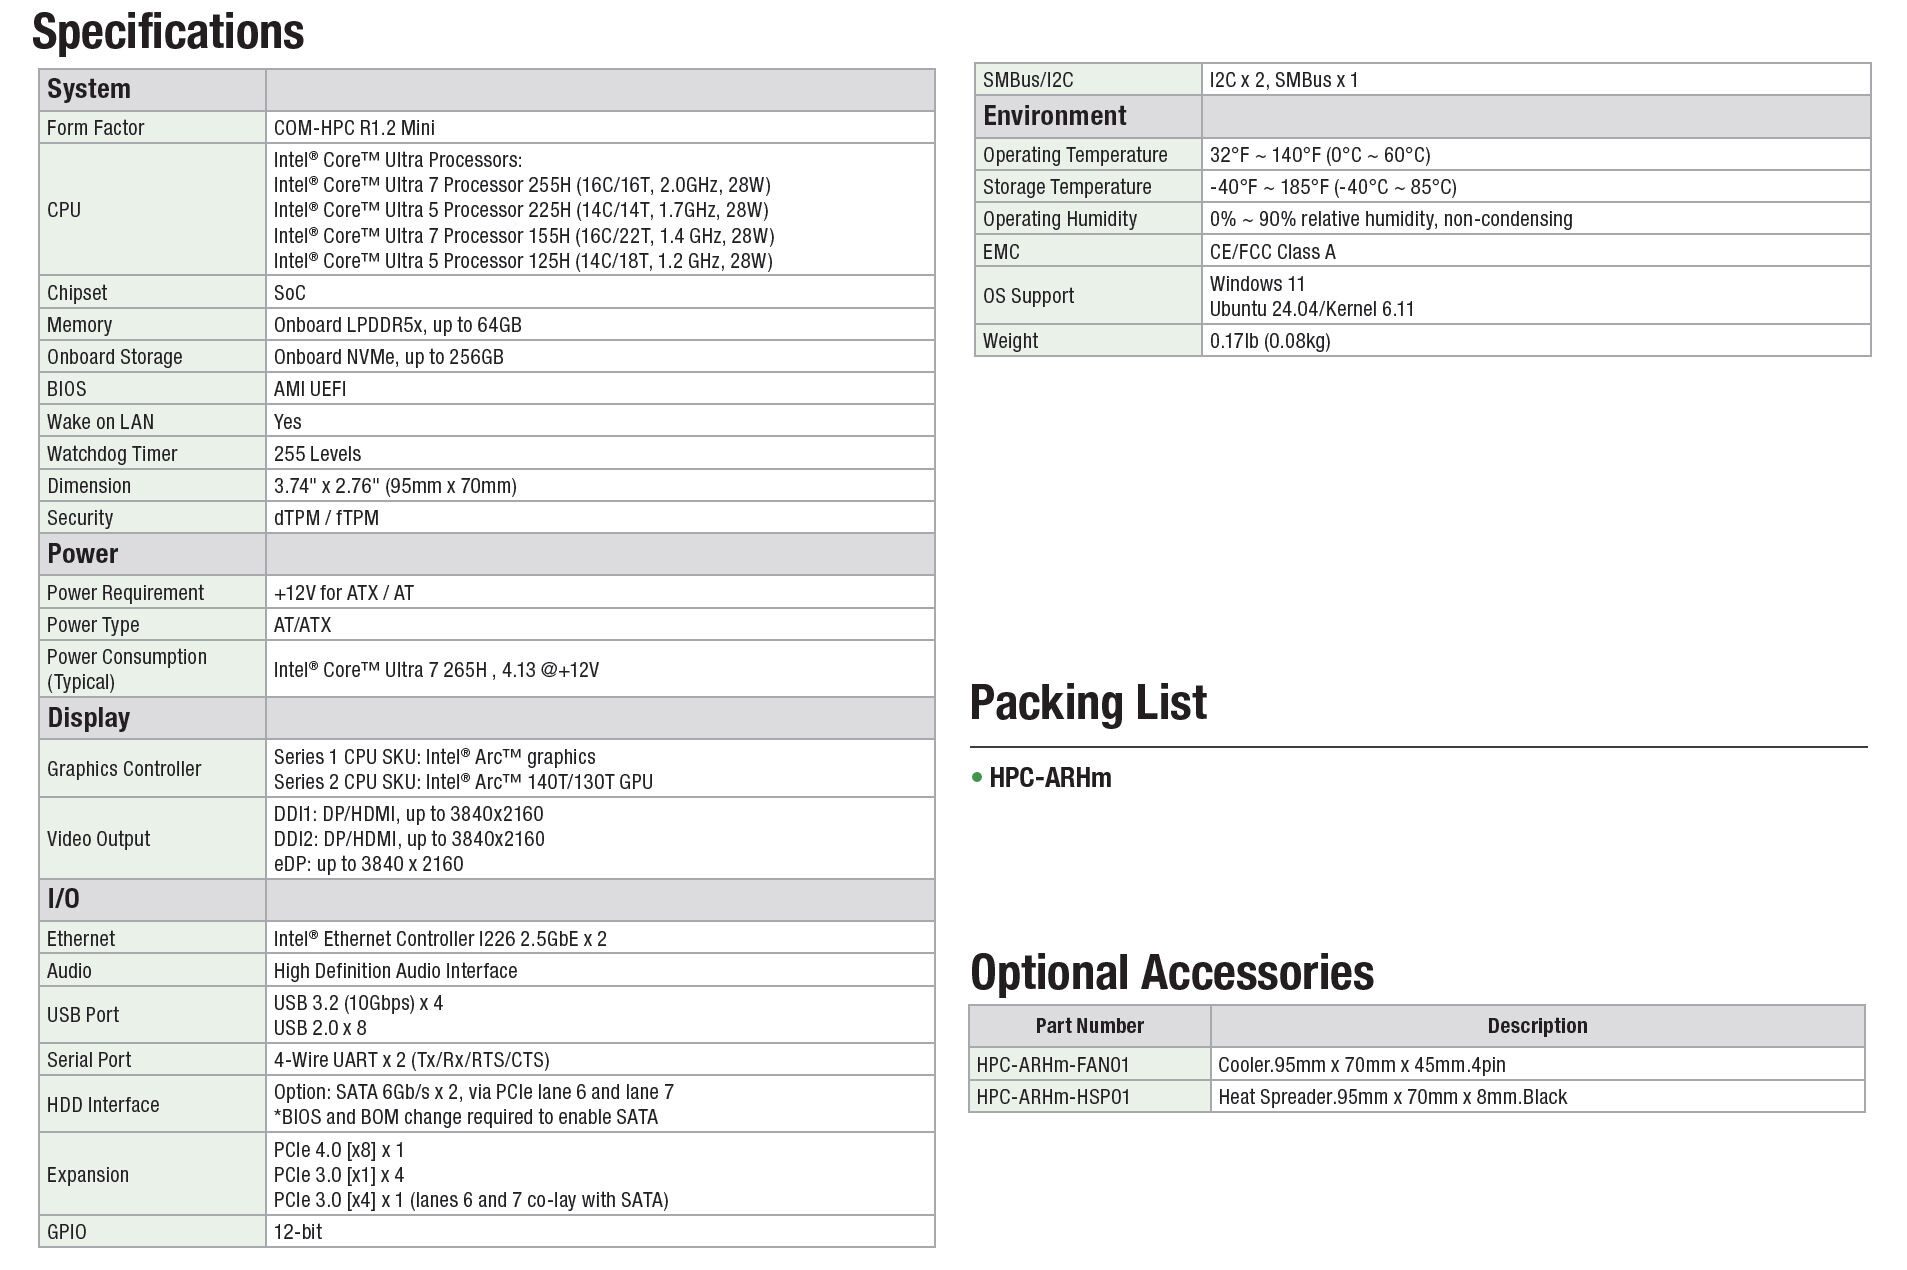Click the Ethernet Controller I226 value
The height and width of the screenshot is (1270, 1907).
[440, 939]
